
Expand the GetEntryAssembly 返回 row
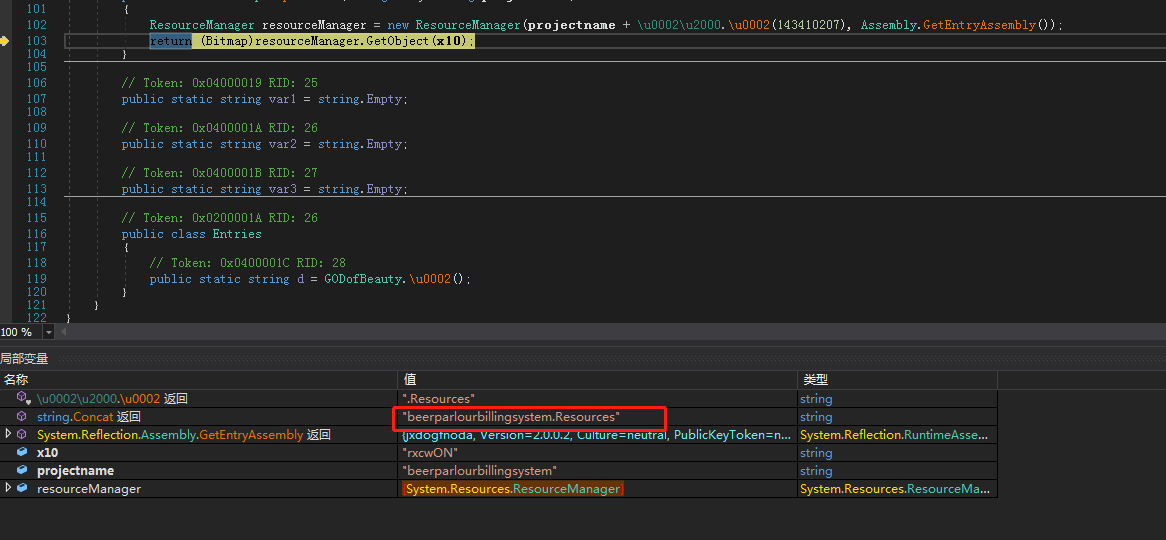point(8,434)
